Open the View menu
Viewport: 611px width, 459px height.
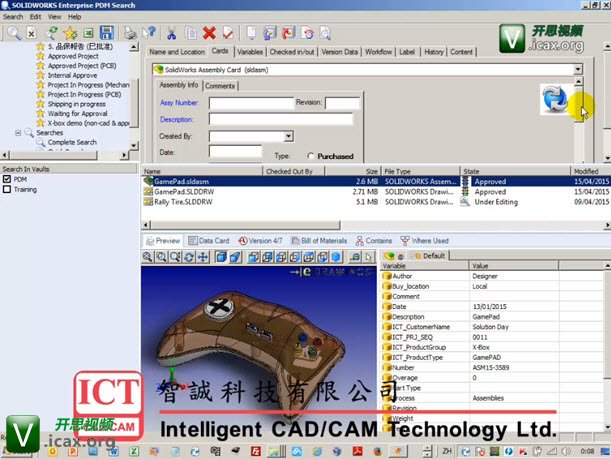(55, 17)
